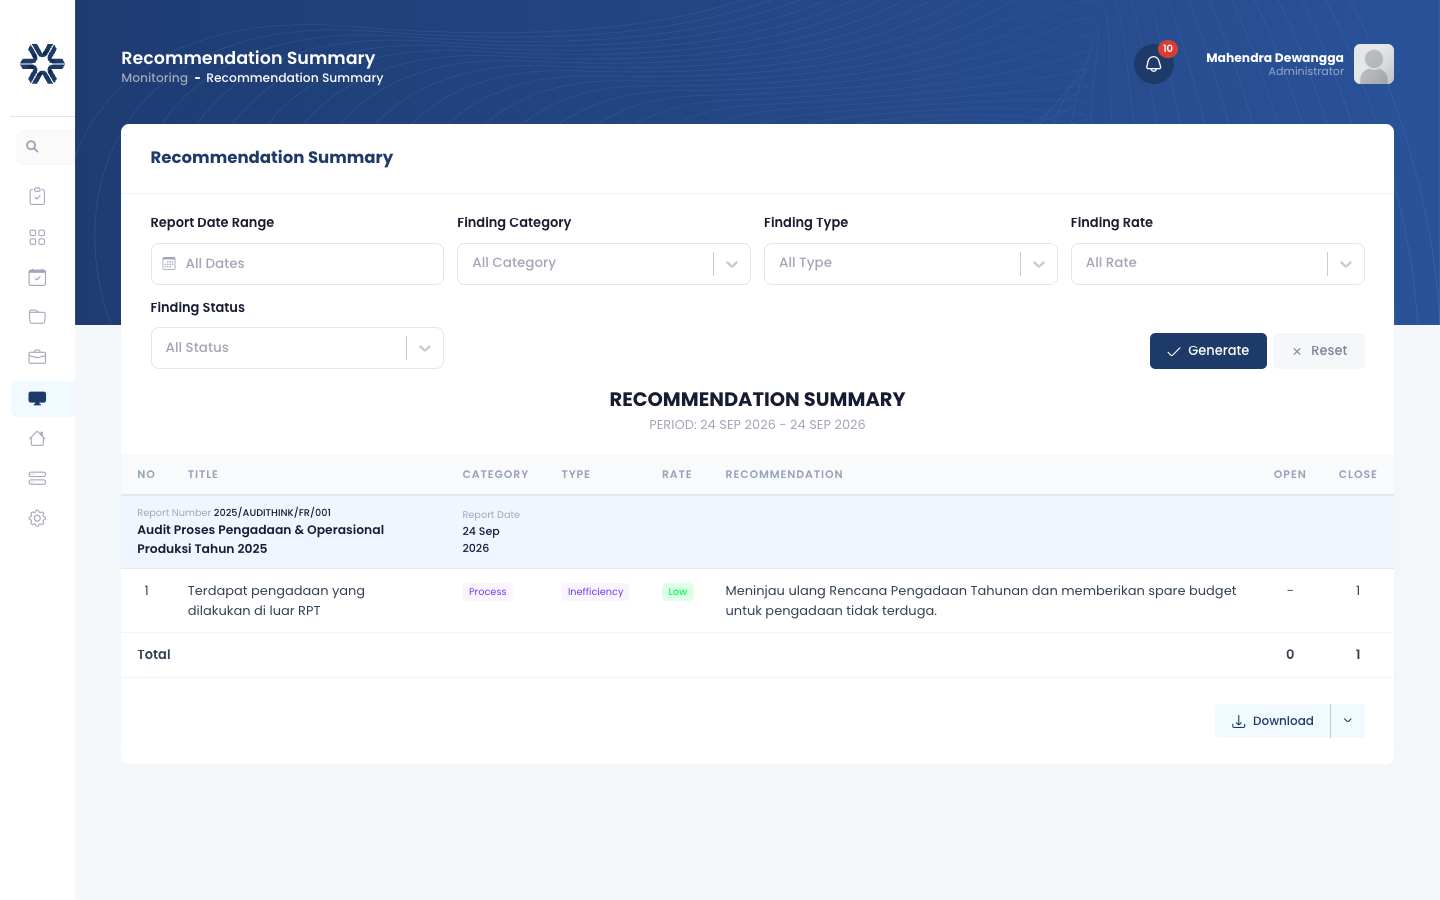Click the OPEN column header
This screenshot has width=1440, height=900.
point(1290,475)
